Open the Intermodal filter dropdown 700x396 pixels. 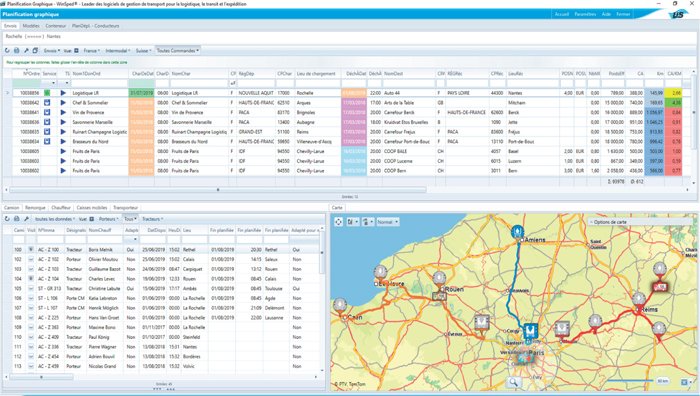coord(118,51)
